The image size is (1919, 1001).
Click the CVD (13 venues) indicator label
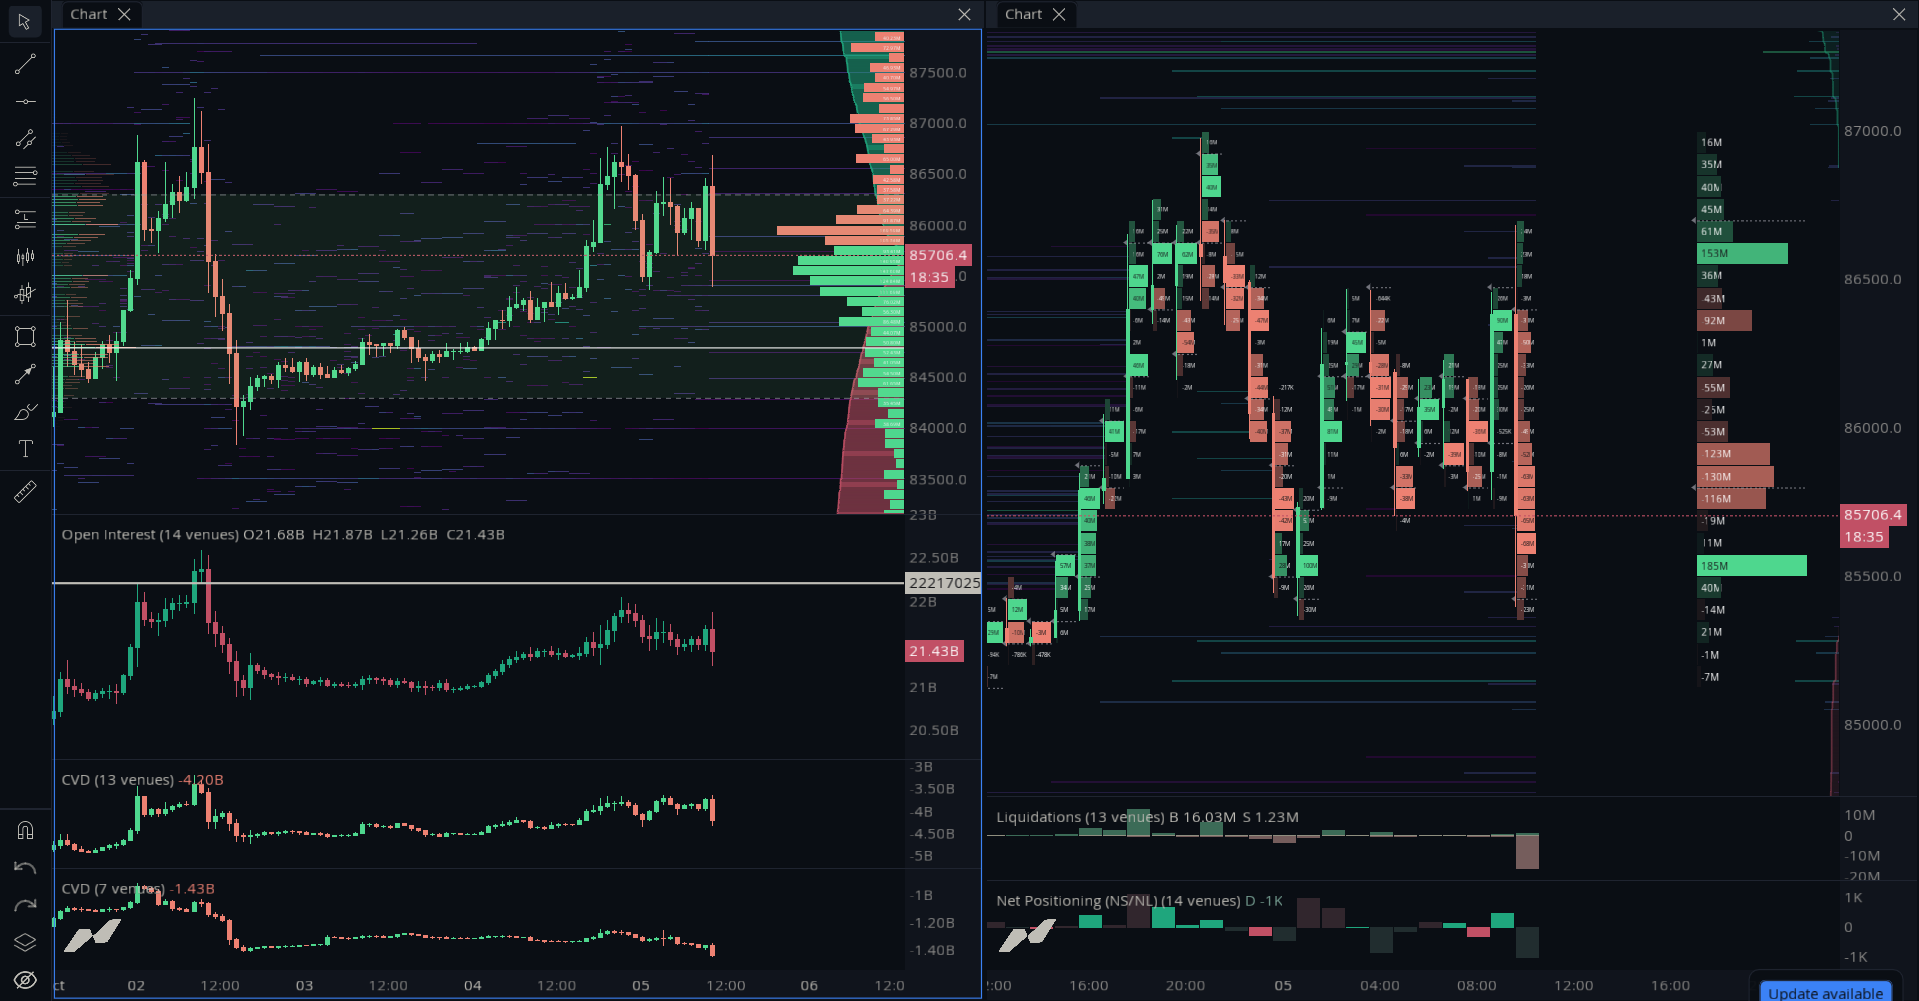click(x=117, y=780)
